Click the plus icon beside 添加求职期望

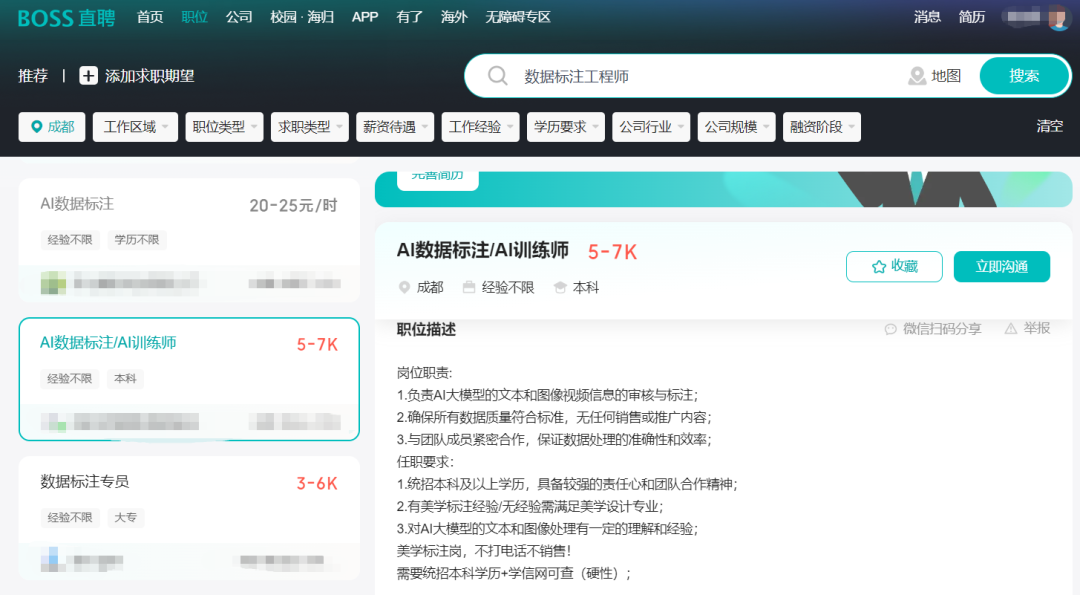click(88, 76)
